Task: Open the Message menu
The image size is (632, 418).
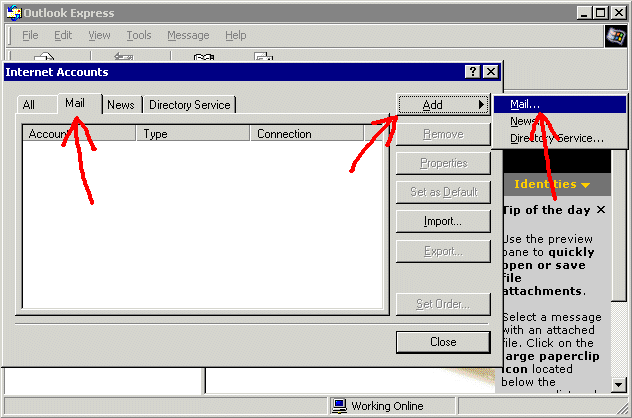Action: click(x=188, y=35)
